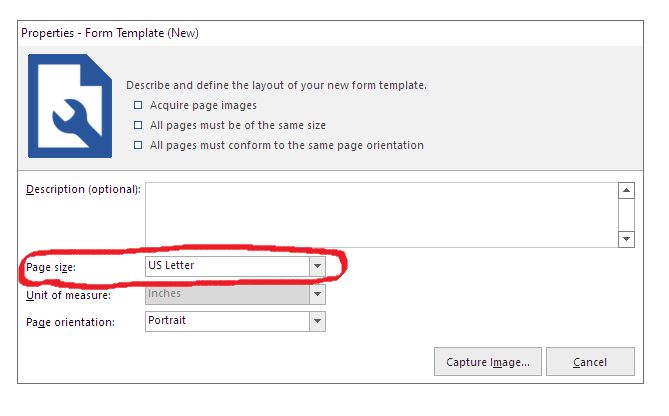This screenshot has width=669, height=416.
Task: Click the Cancel button
Action: (590, 362)
